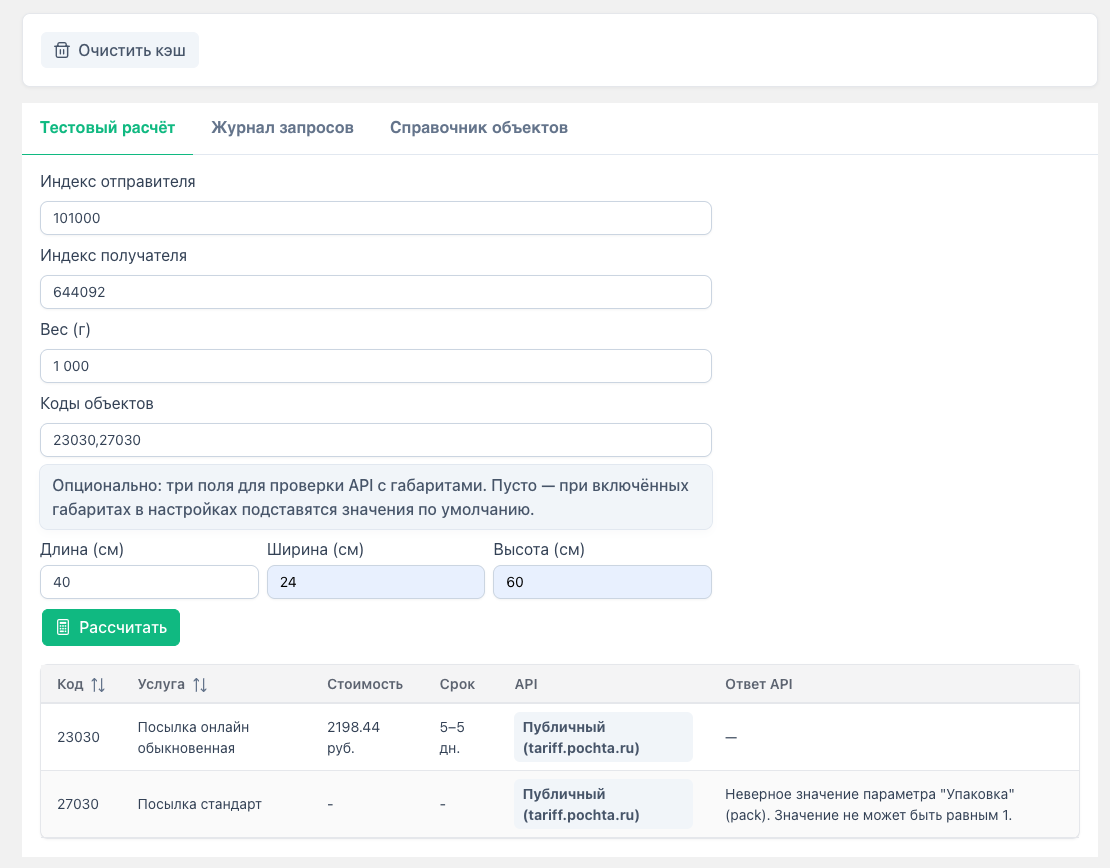Image resolution: width=1110 pixels, height=868 pixels.
Task: Open the Журнал запросов tab
Action: 282,128
